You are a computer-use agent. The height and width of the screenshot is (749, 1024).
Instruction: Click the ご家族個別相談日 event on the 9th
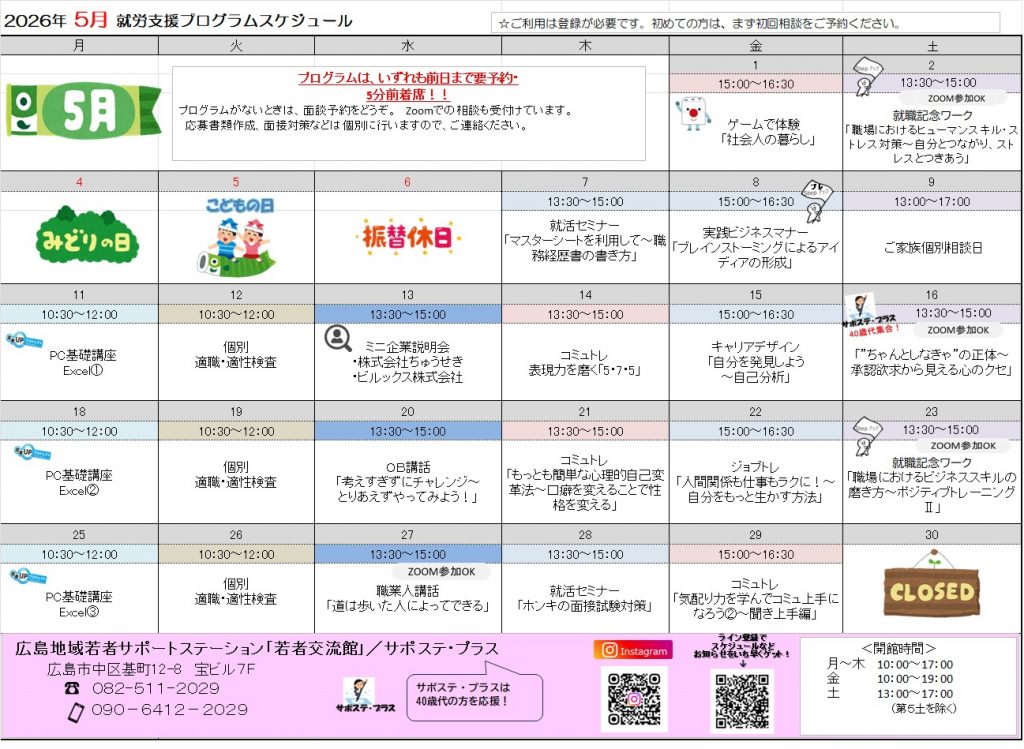point(931,247)
